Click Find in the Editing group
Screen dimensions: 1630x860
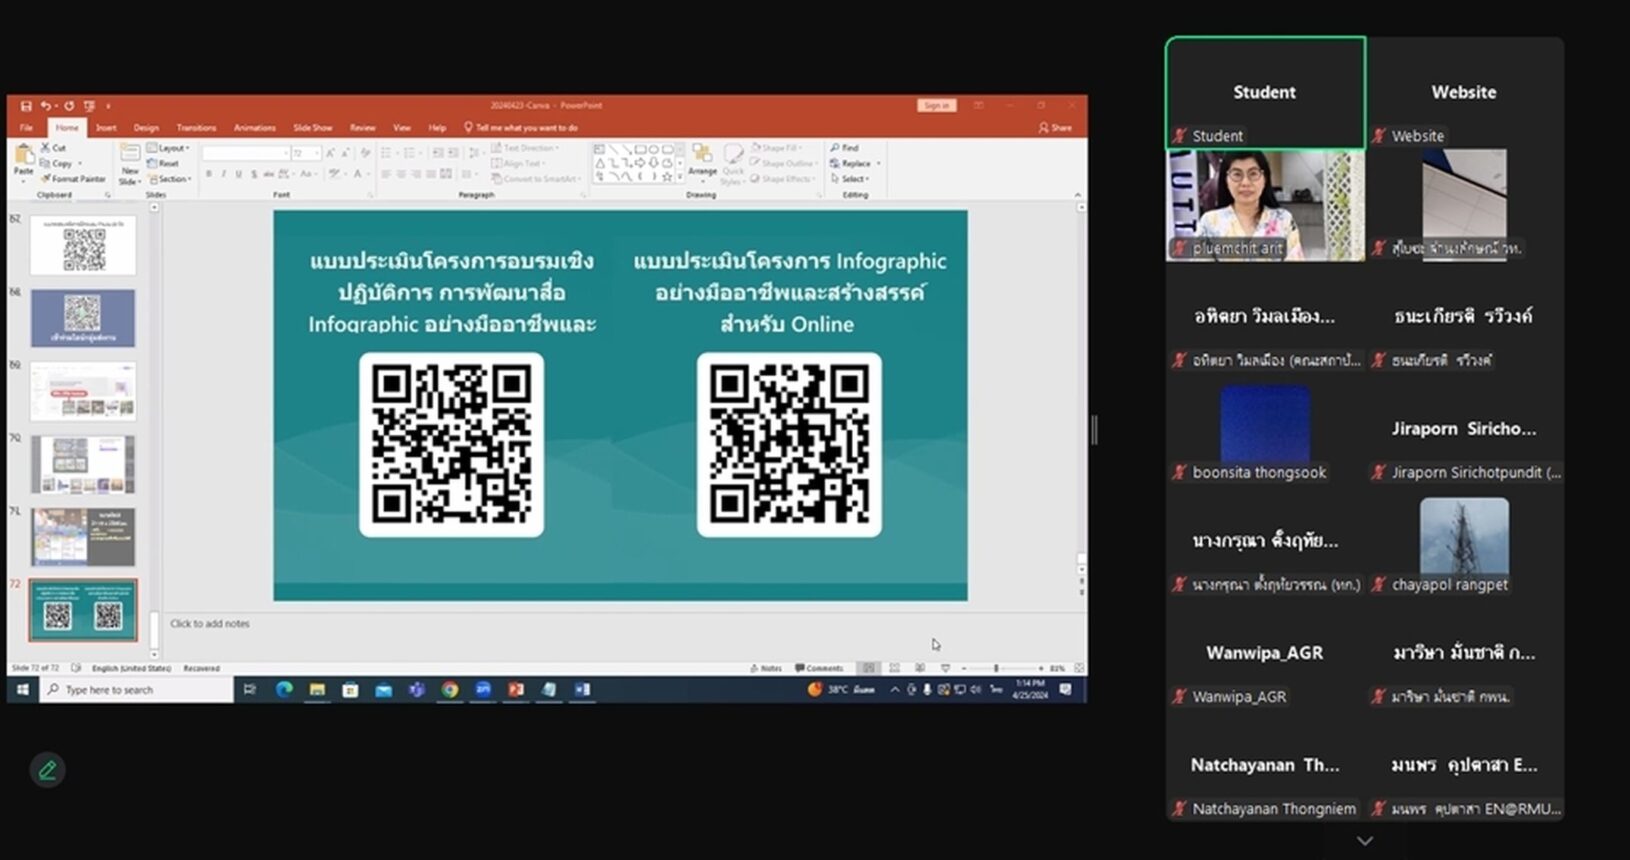pyautogui.click(x=845, y=148)
